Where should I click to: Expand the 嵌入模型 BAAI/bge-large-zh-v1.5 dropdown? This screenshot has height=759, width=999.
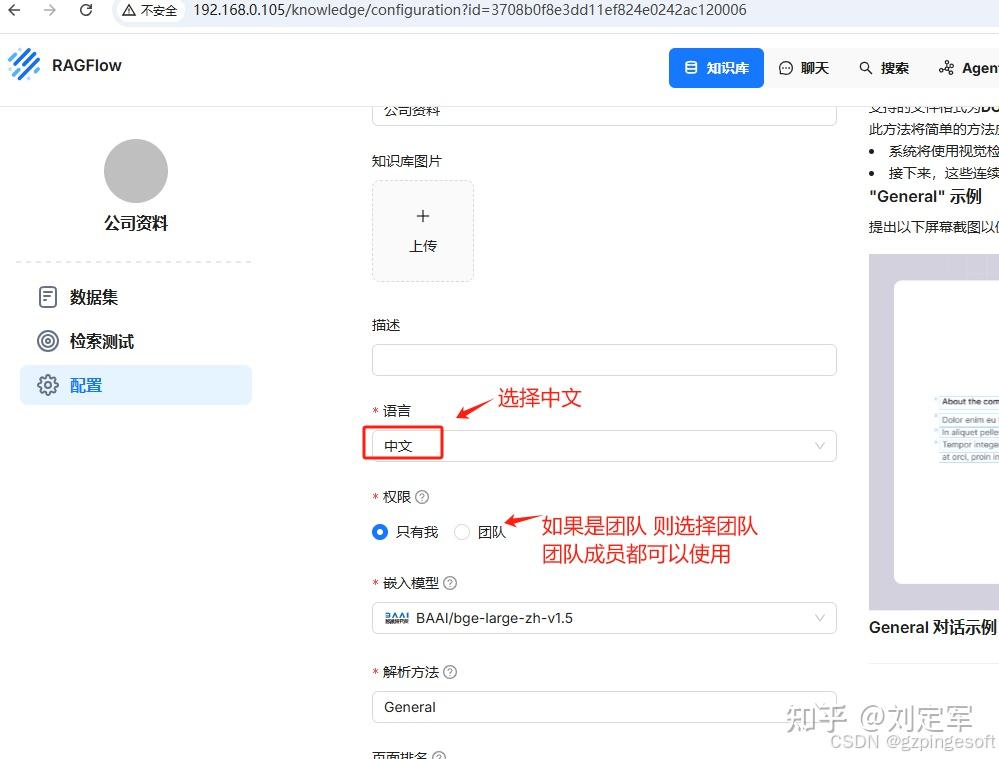coord(603,618)
